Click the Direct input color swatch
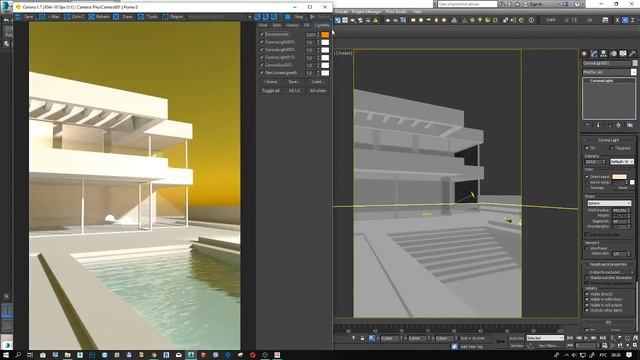Viewport: 640px width, 360px height. tap(619, 177)
